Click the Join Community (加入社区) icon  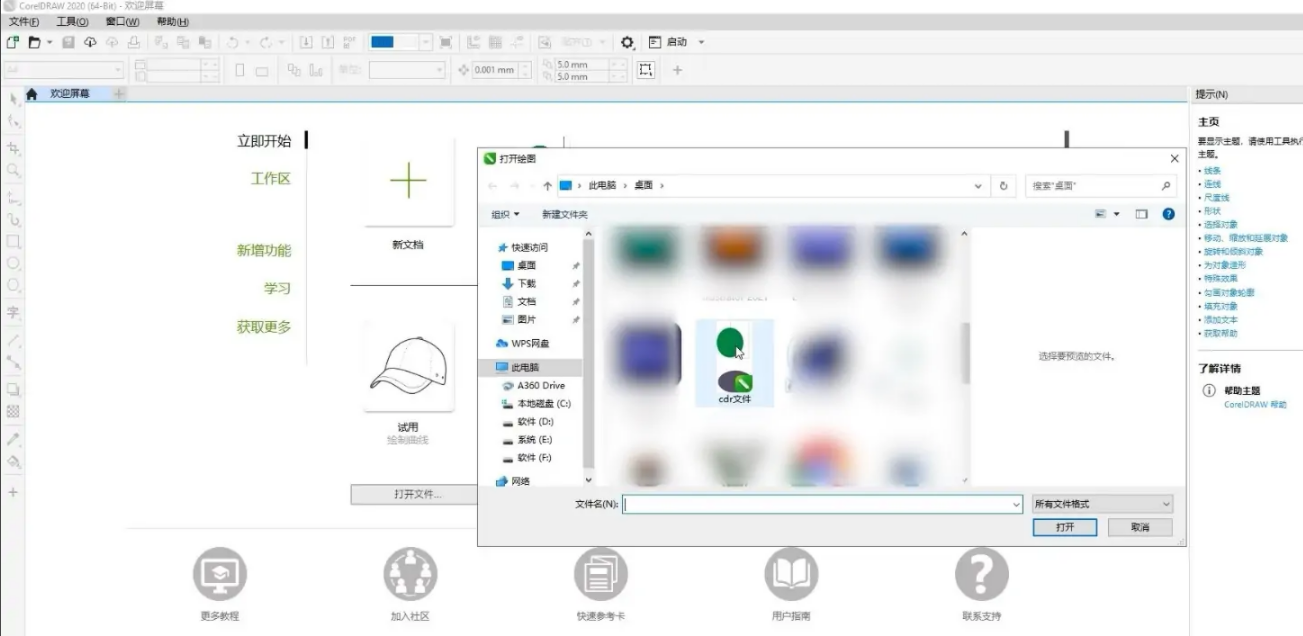pos(410,575)
